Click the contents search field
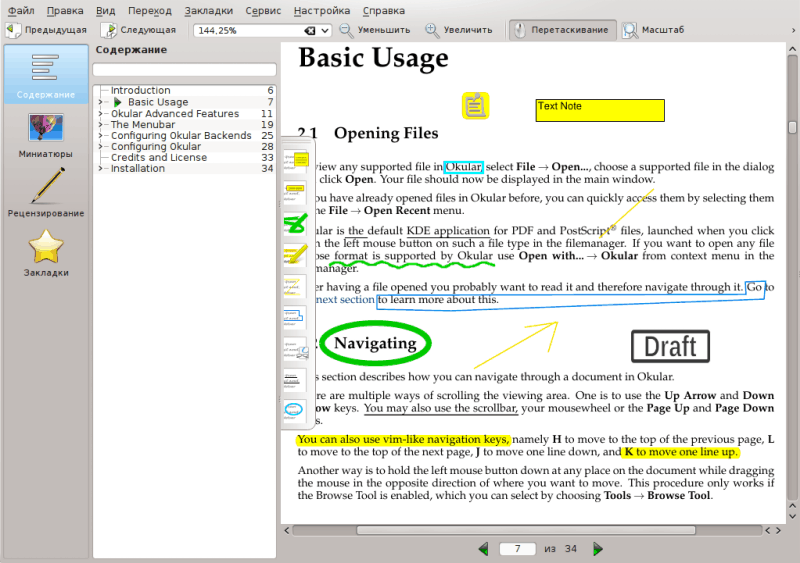This screenshot has width=800, height=563. [184, 70]
